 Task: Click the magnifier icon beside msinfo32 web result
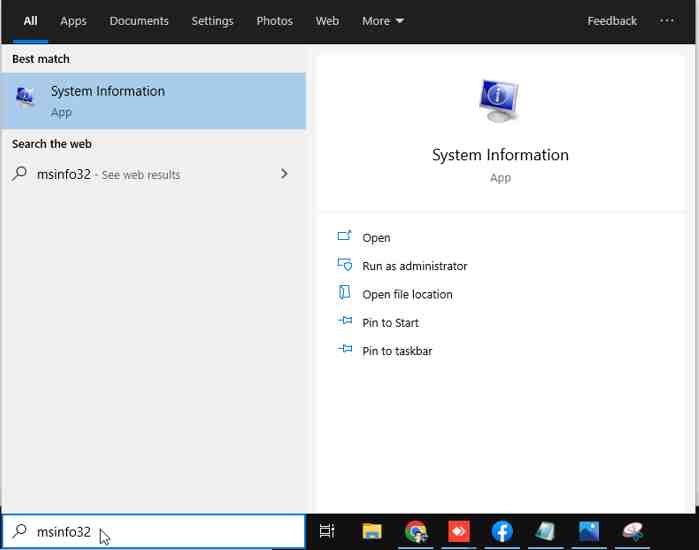click(19, 173)
